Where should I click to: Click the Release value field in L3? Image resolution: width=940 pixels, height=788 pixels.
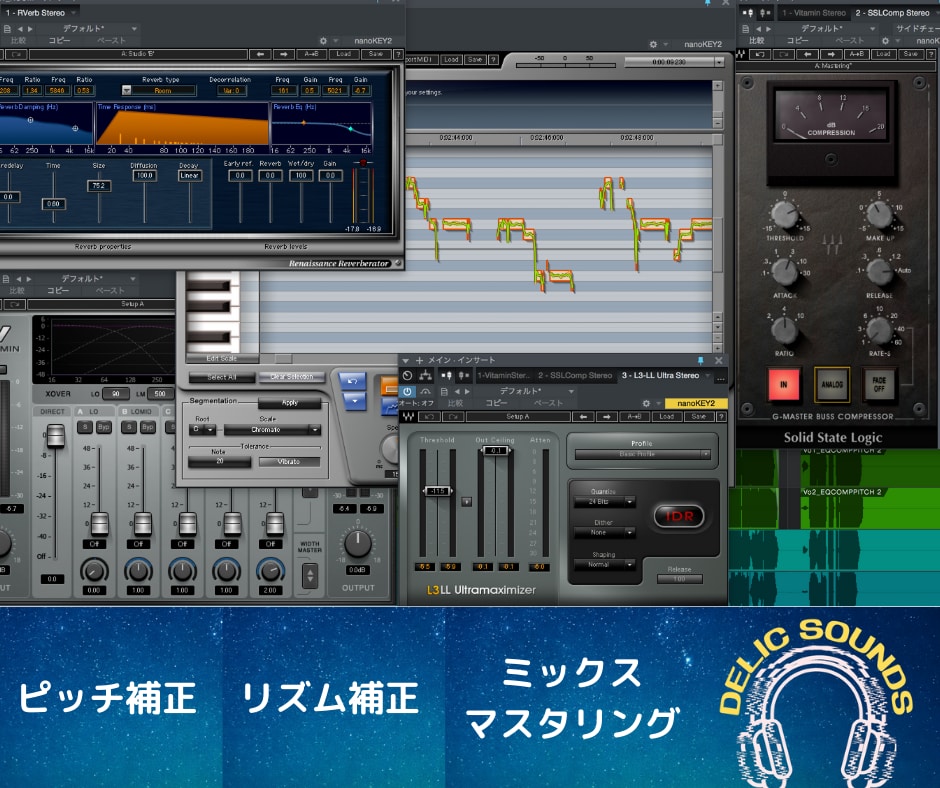coord(679,579)
